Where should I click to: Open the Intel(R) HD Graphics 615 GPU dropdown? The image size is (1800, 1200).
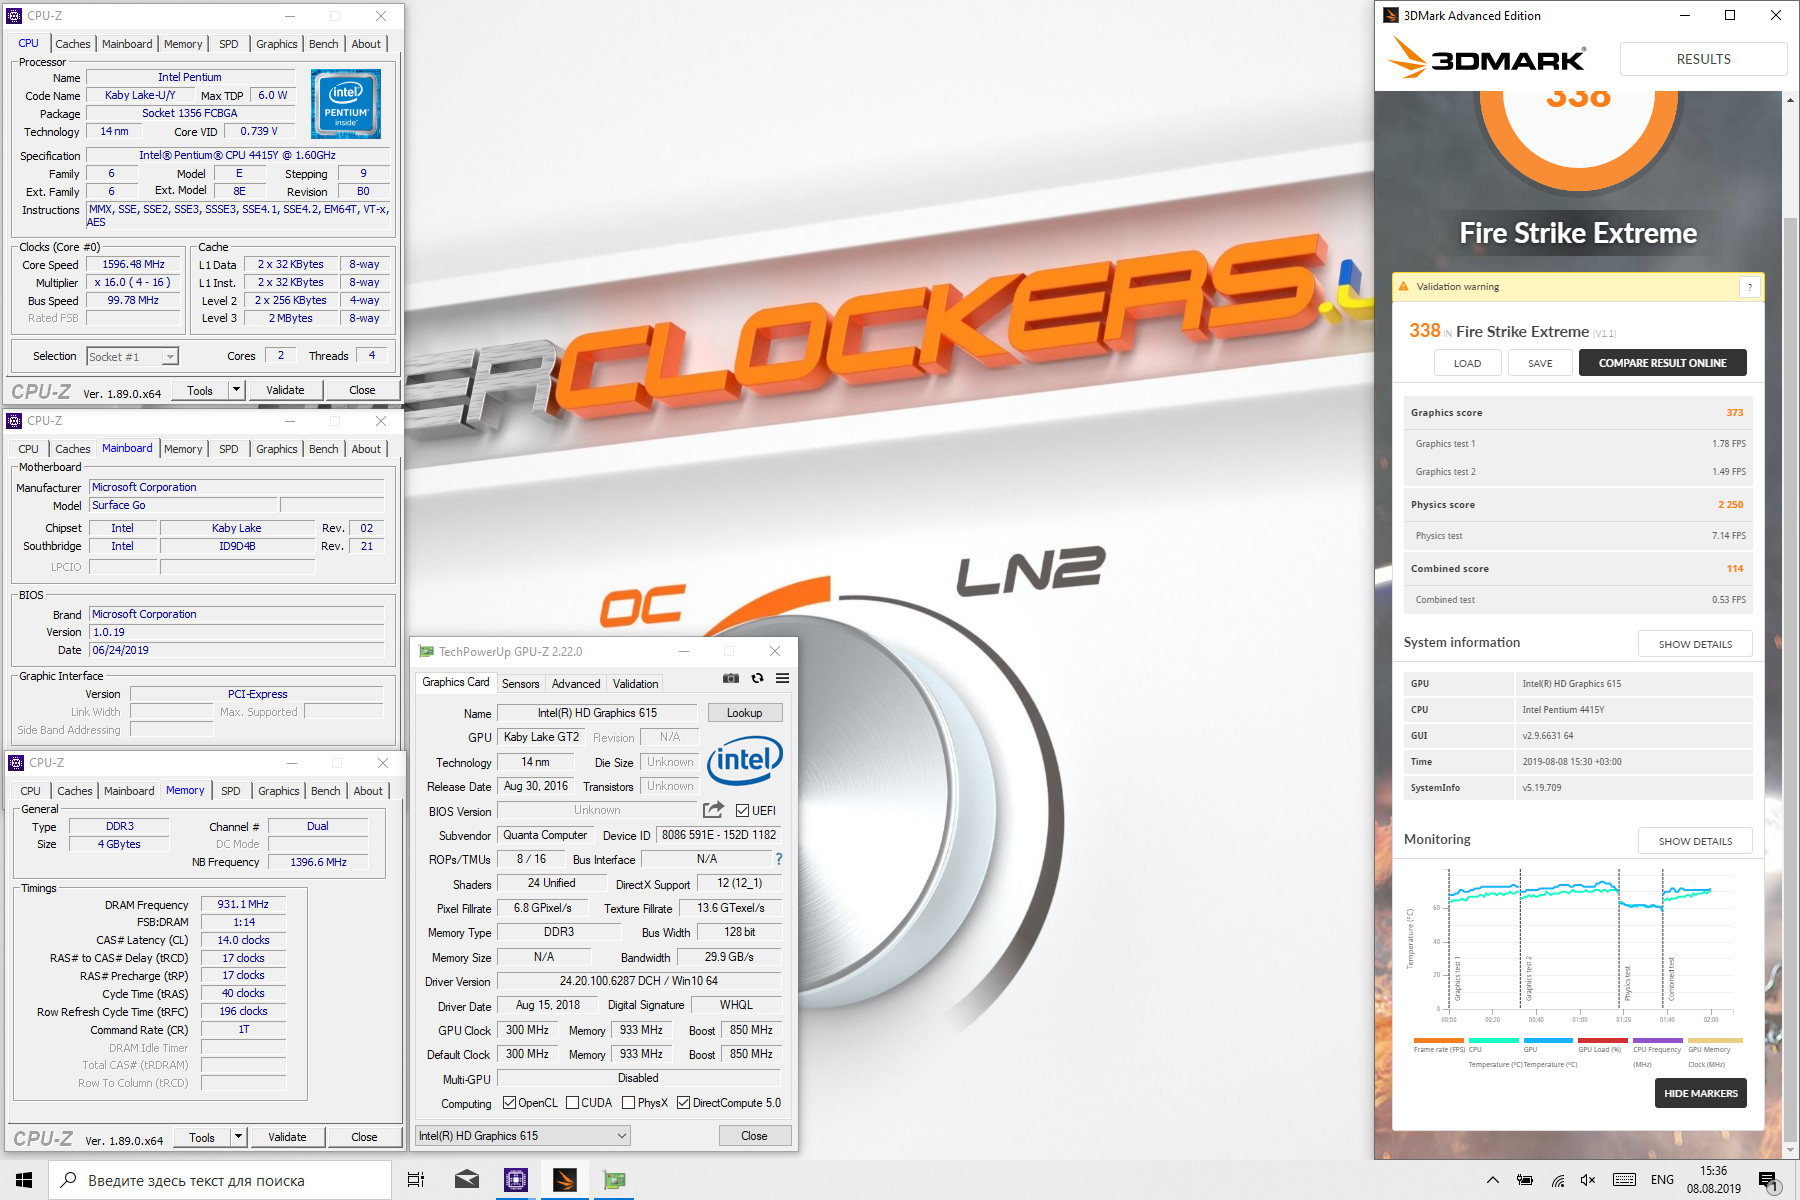[x=523, y=1136]
